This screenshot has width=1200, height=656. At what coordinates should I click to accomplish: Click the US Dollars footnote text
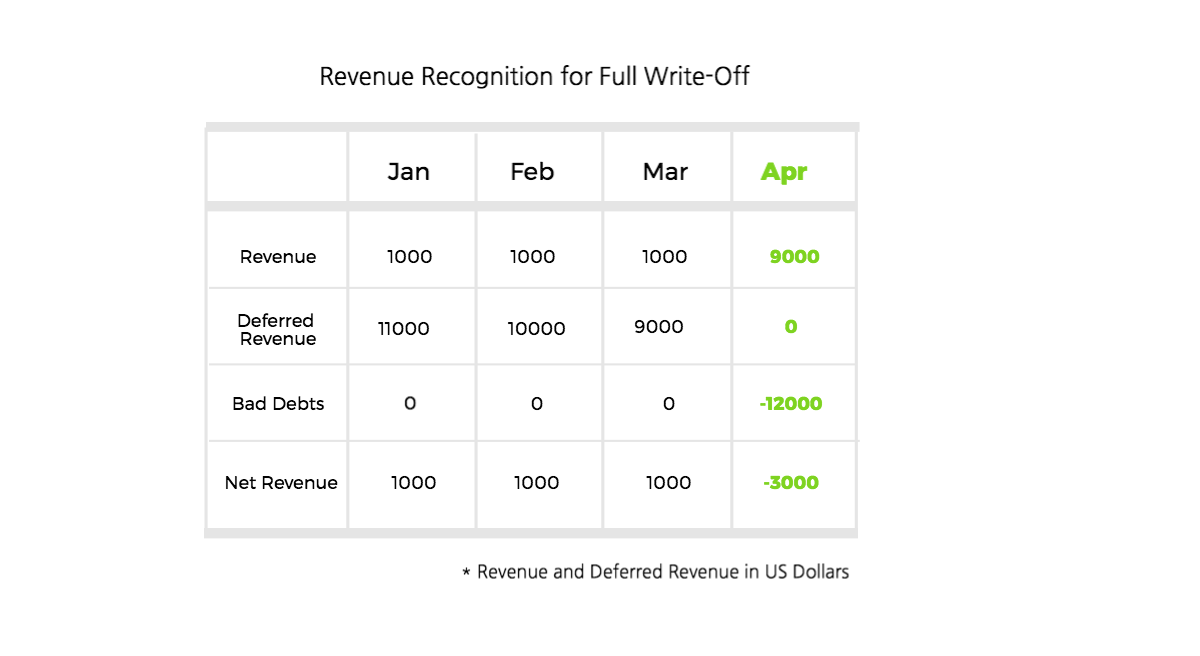655,572
